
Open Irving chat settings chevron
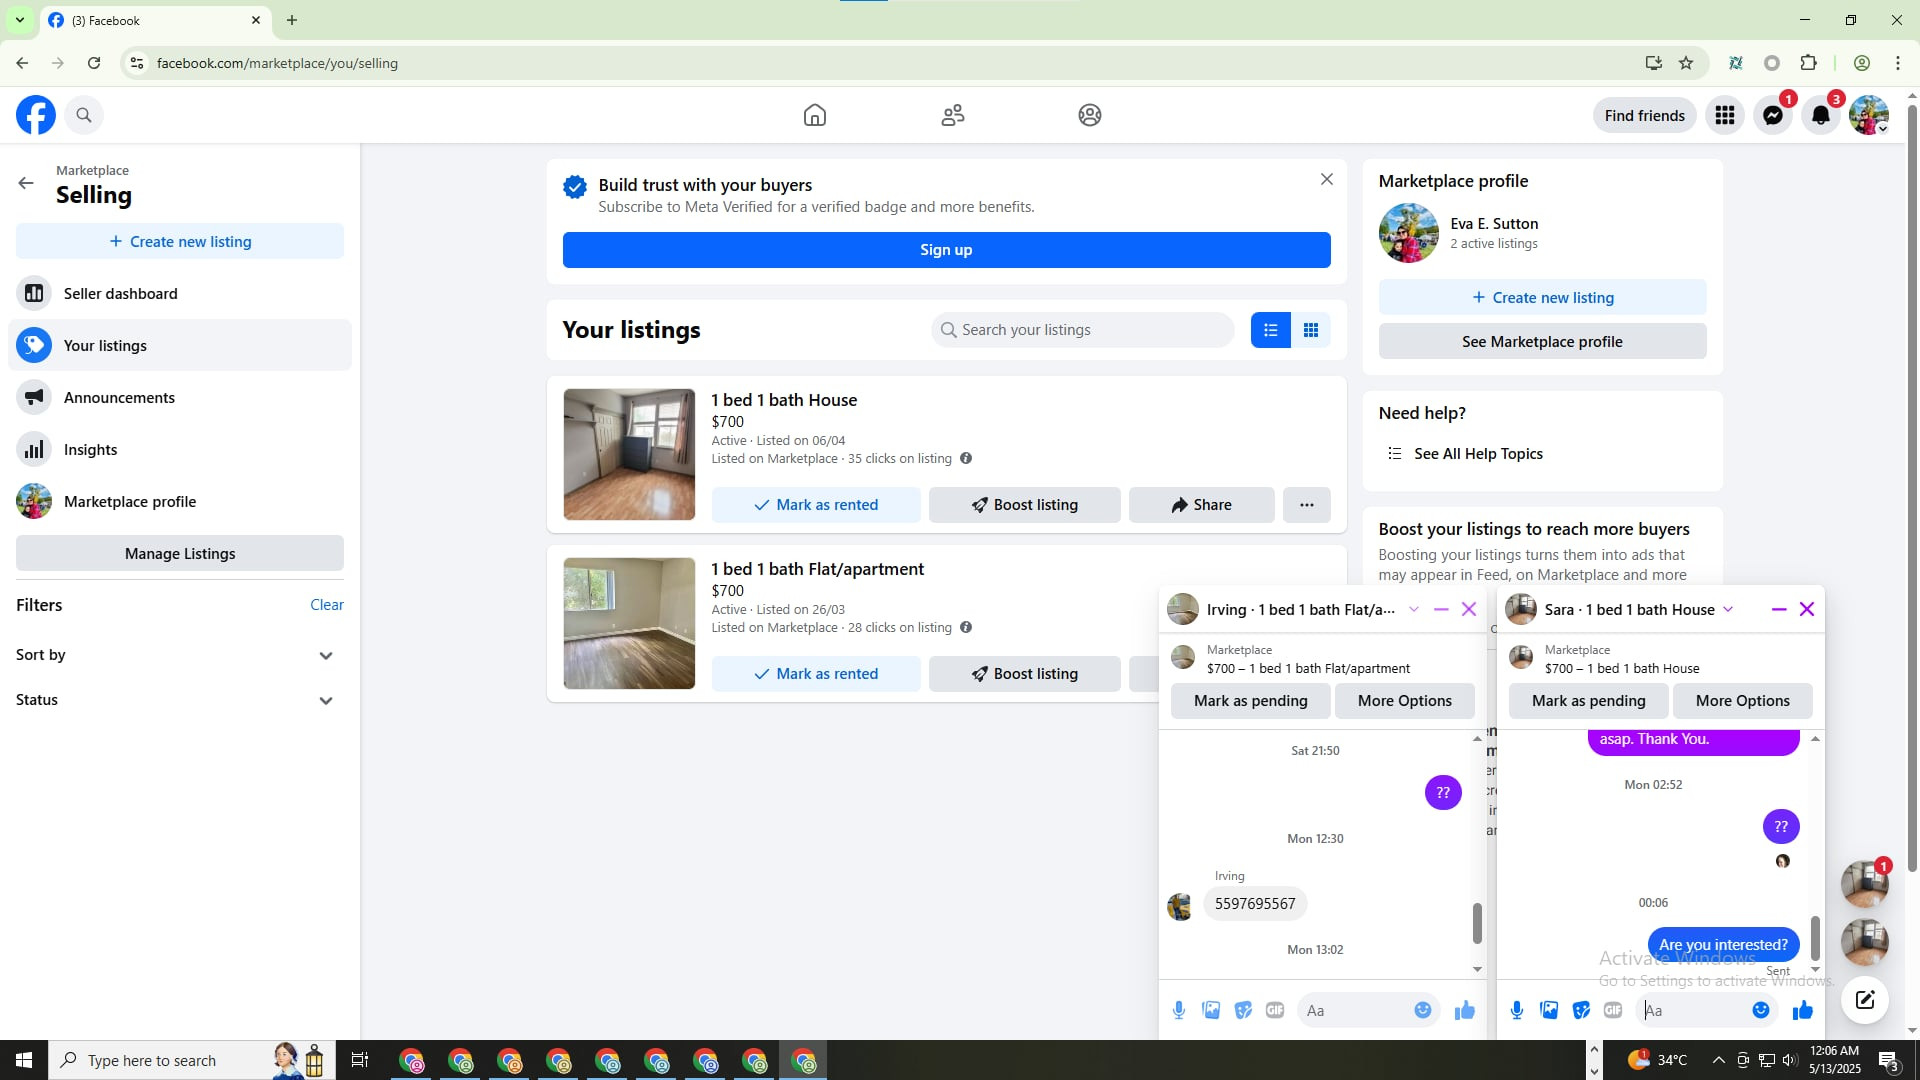click(1413, 610)
